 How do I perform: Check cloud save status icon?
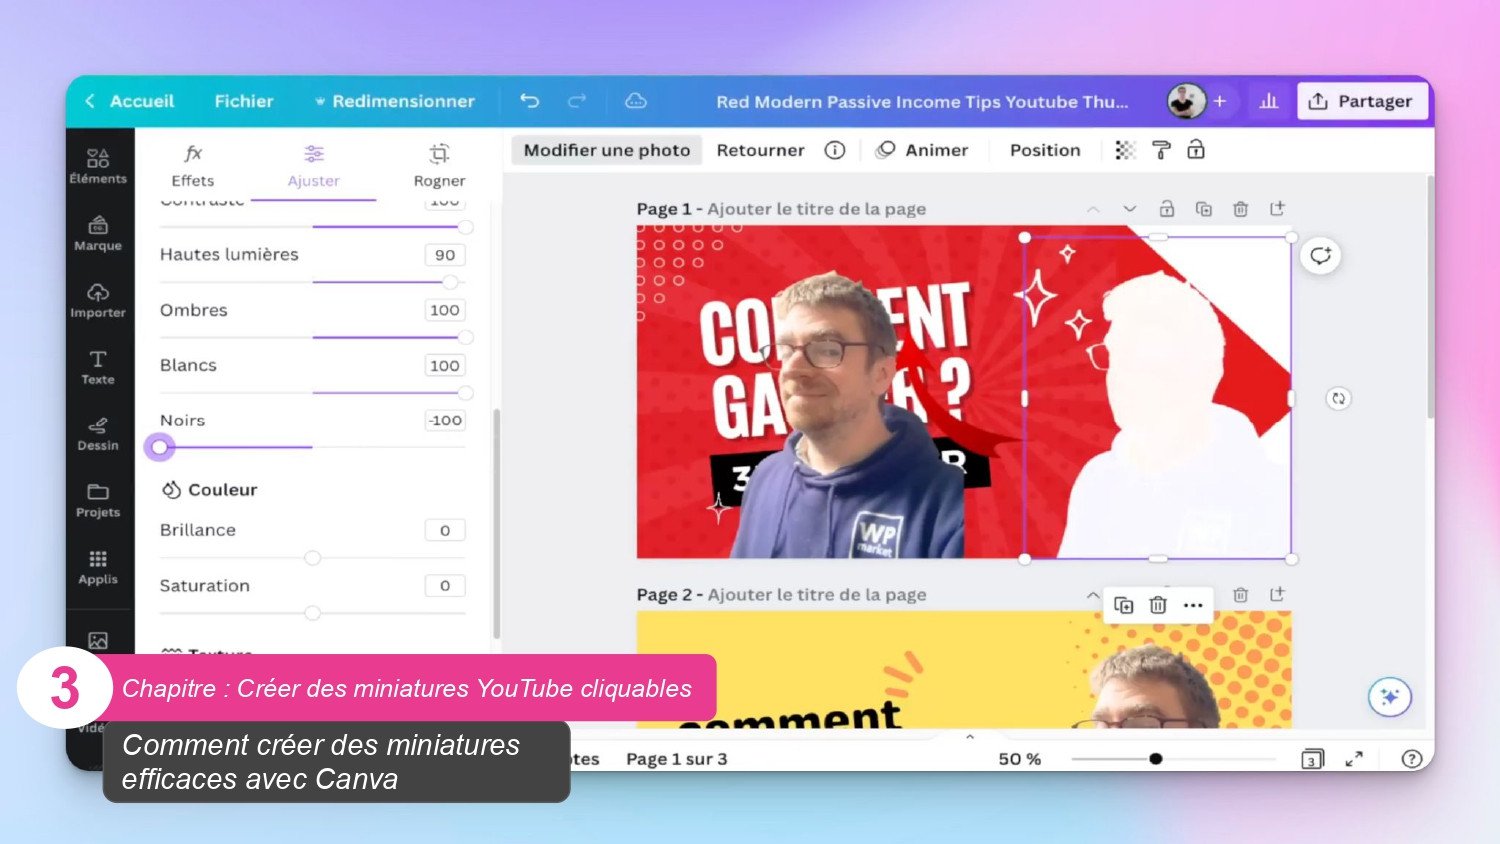[636, 101]
